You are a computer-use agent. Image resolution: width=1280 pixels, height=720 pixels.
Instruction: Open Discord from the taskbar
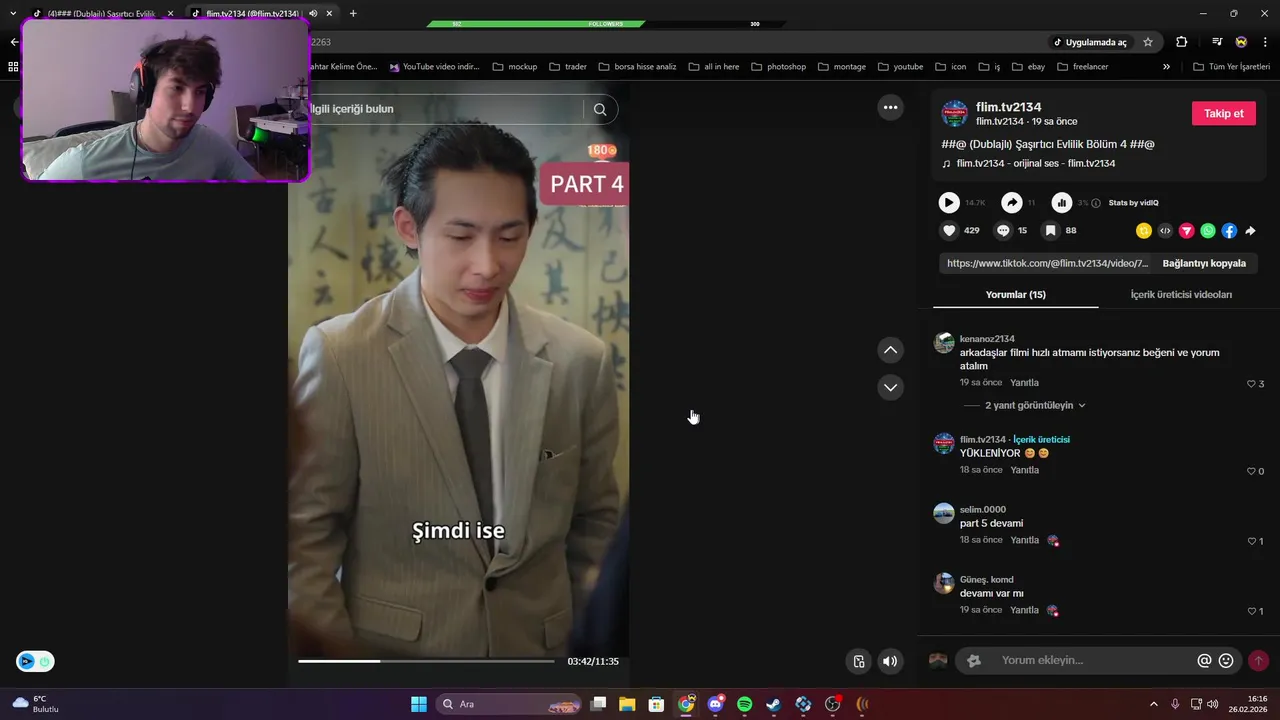[x=715, y=704]
